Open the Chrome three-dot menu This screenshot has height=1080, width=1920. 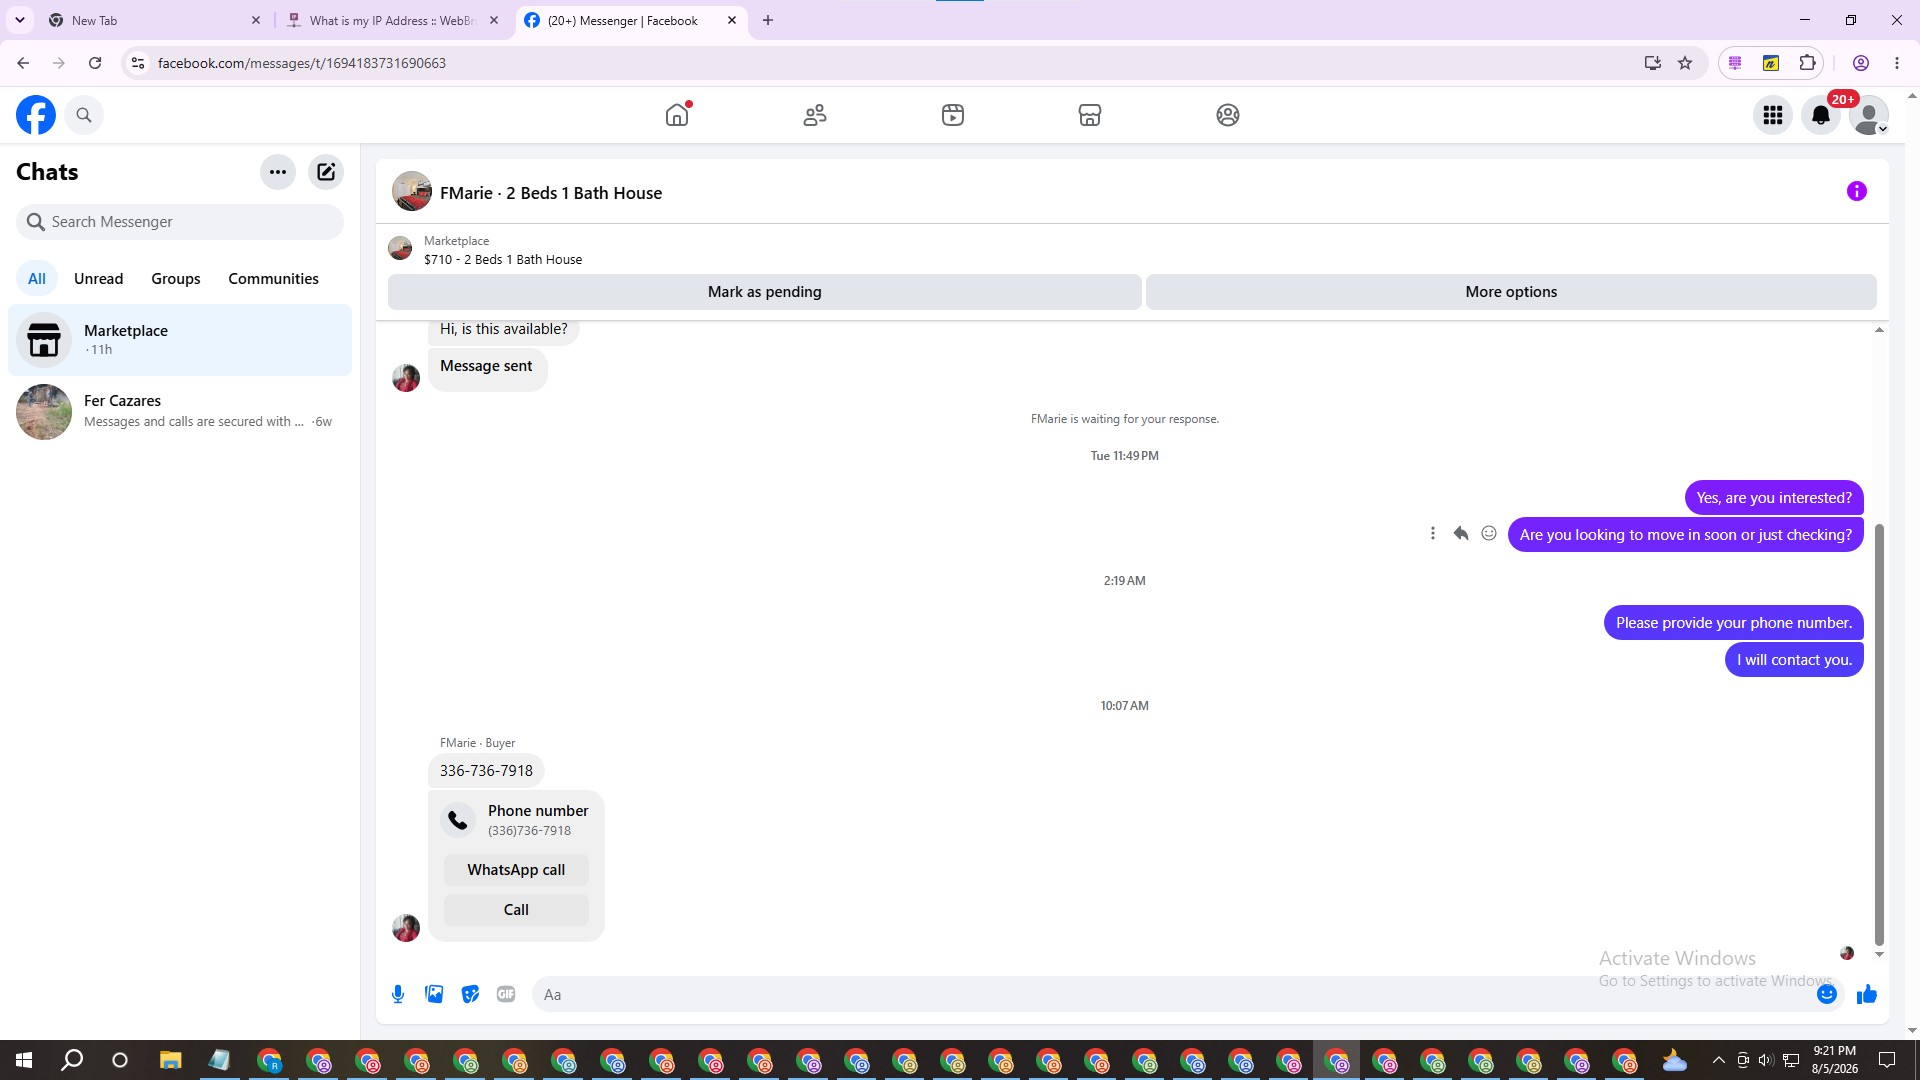click(x=1897, y=63)
